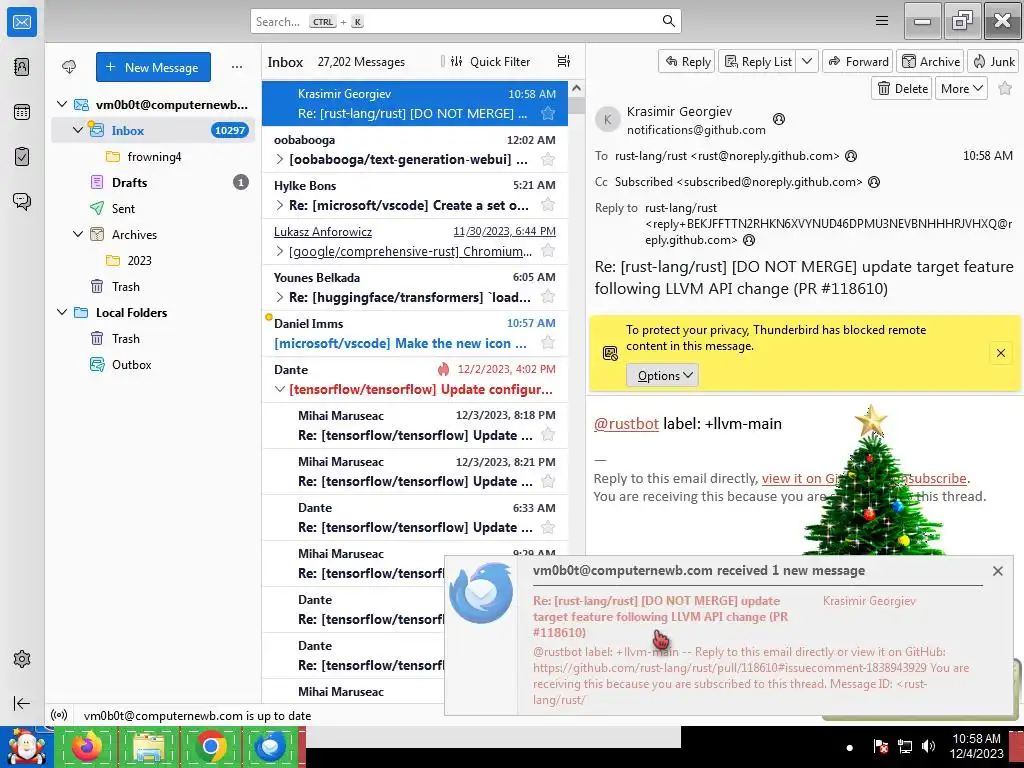Click the Reply button
The image size is (1024, 768).
pos(686,61)
